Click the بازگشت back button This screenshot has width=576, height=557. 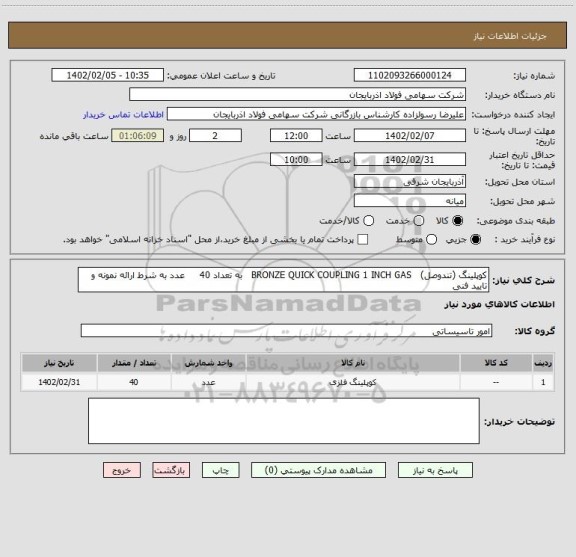171,470
